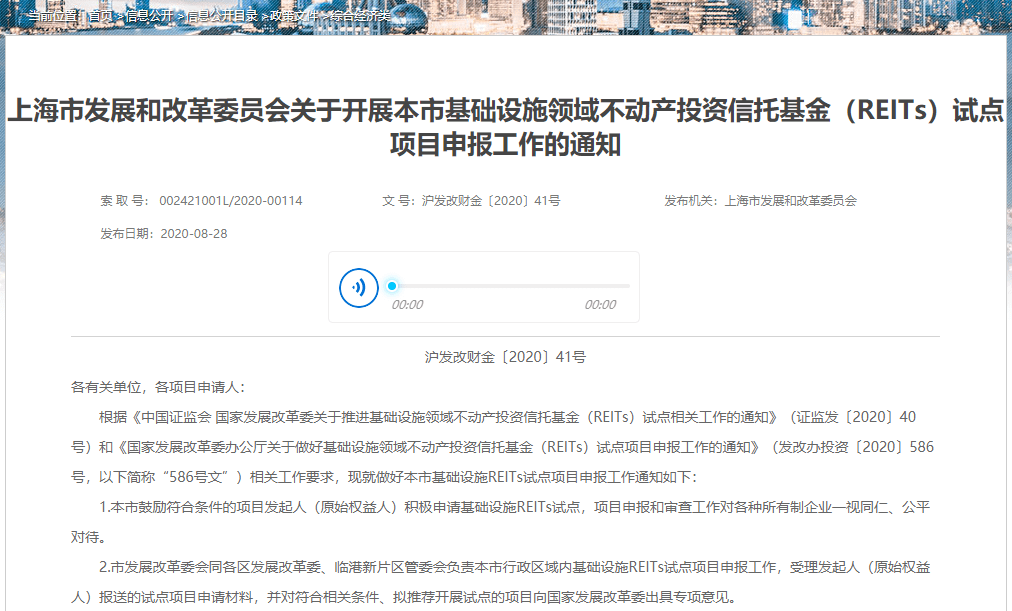Screen dimensions: 1012x611
Task: Click the index number 002421001L/2020-00114
Action: click(x=230, y=201)
